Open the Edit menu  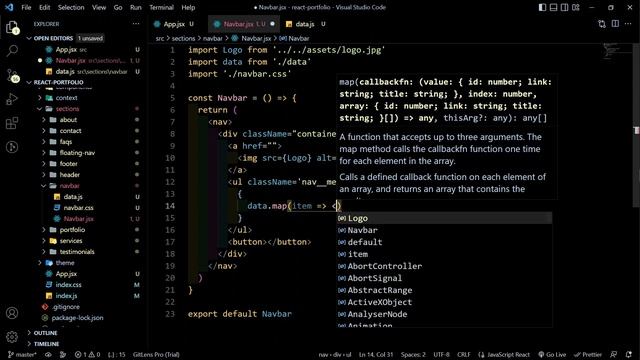coord(44,7)
